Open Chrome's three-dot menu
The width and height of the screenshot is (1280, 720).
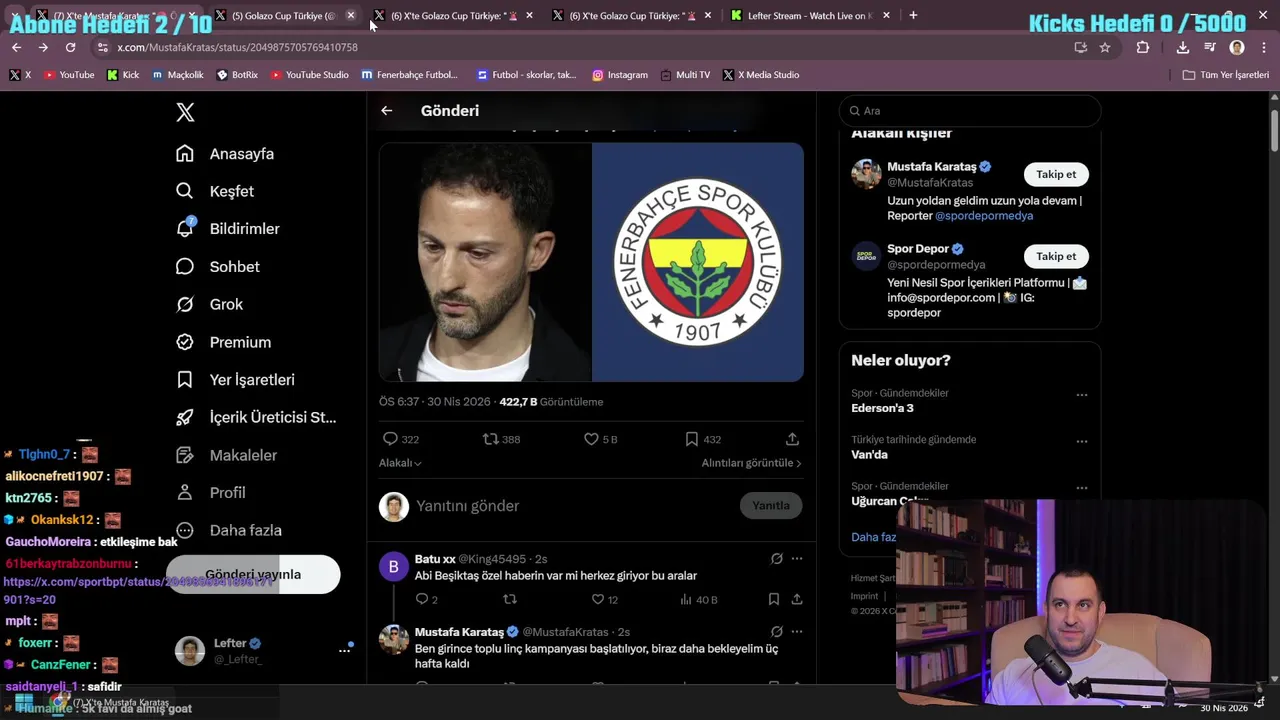tap(1264, 47)
